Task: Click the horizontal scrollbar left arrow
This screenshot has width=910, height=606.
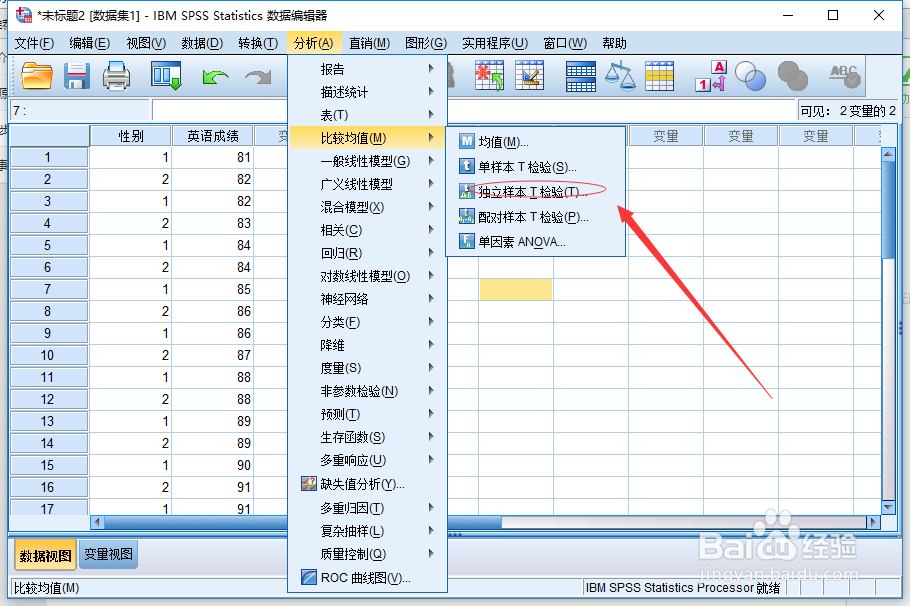Action: coord(98,522)
